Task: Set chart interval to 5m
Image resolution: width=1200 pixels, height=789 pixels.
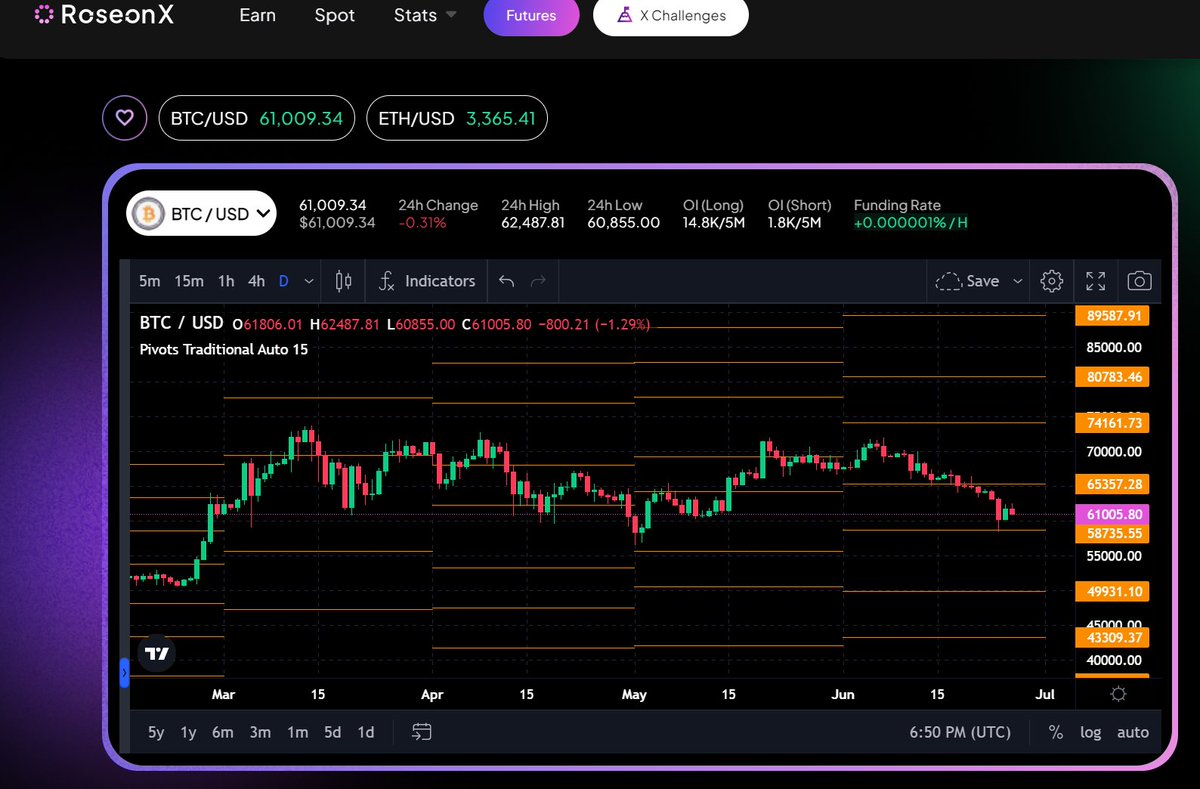Action: (x=149, y=281)
